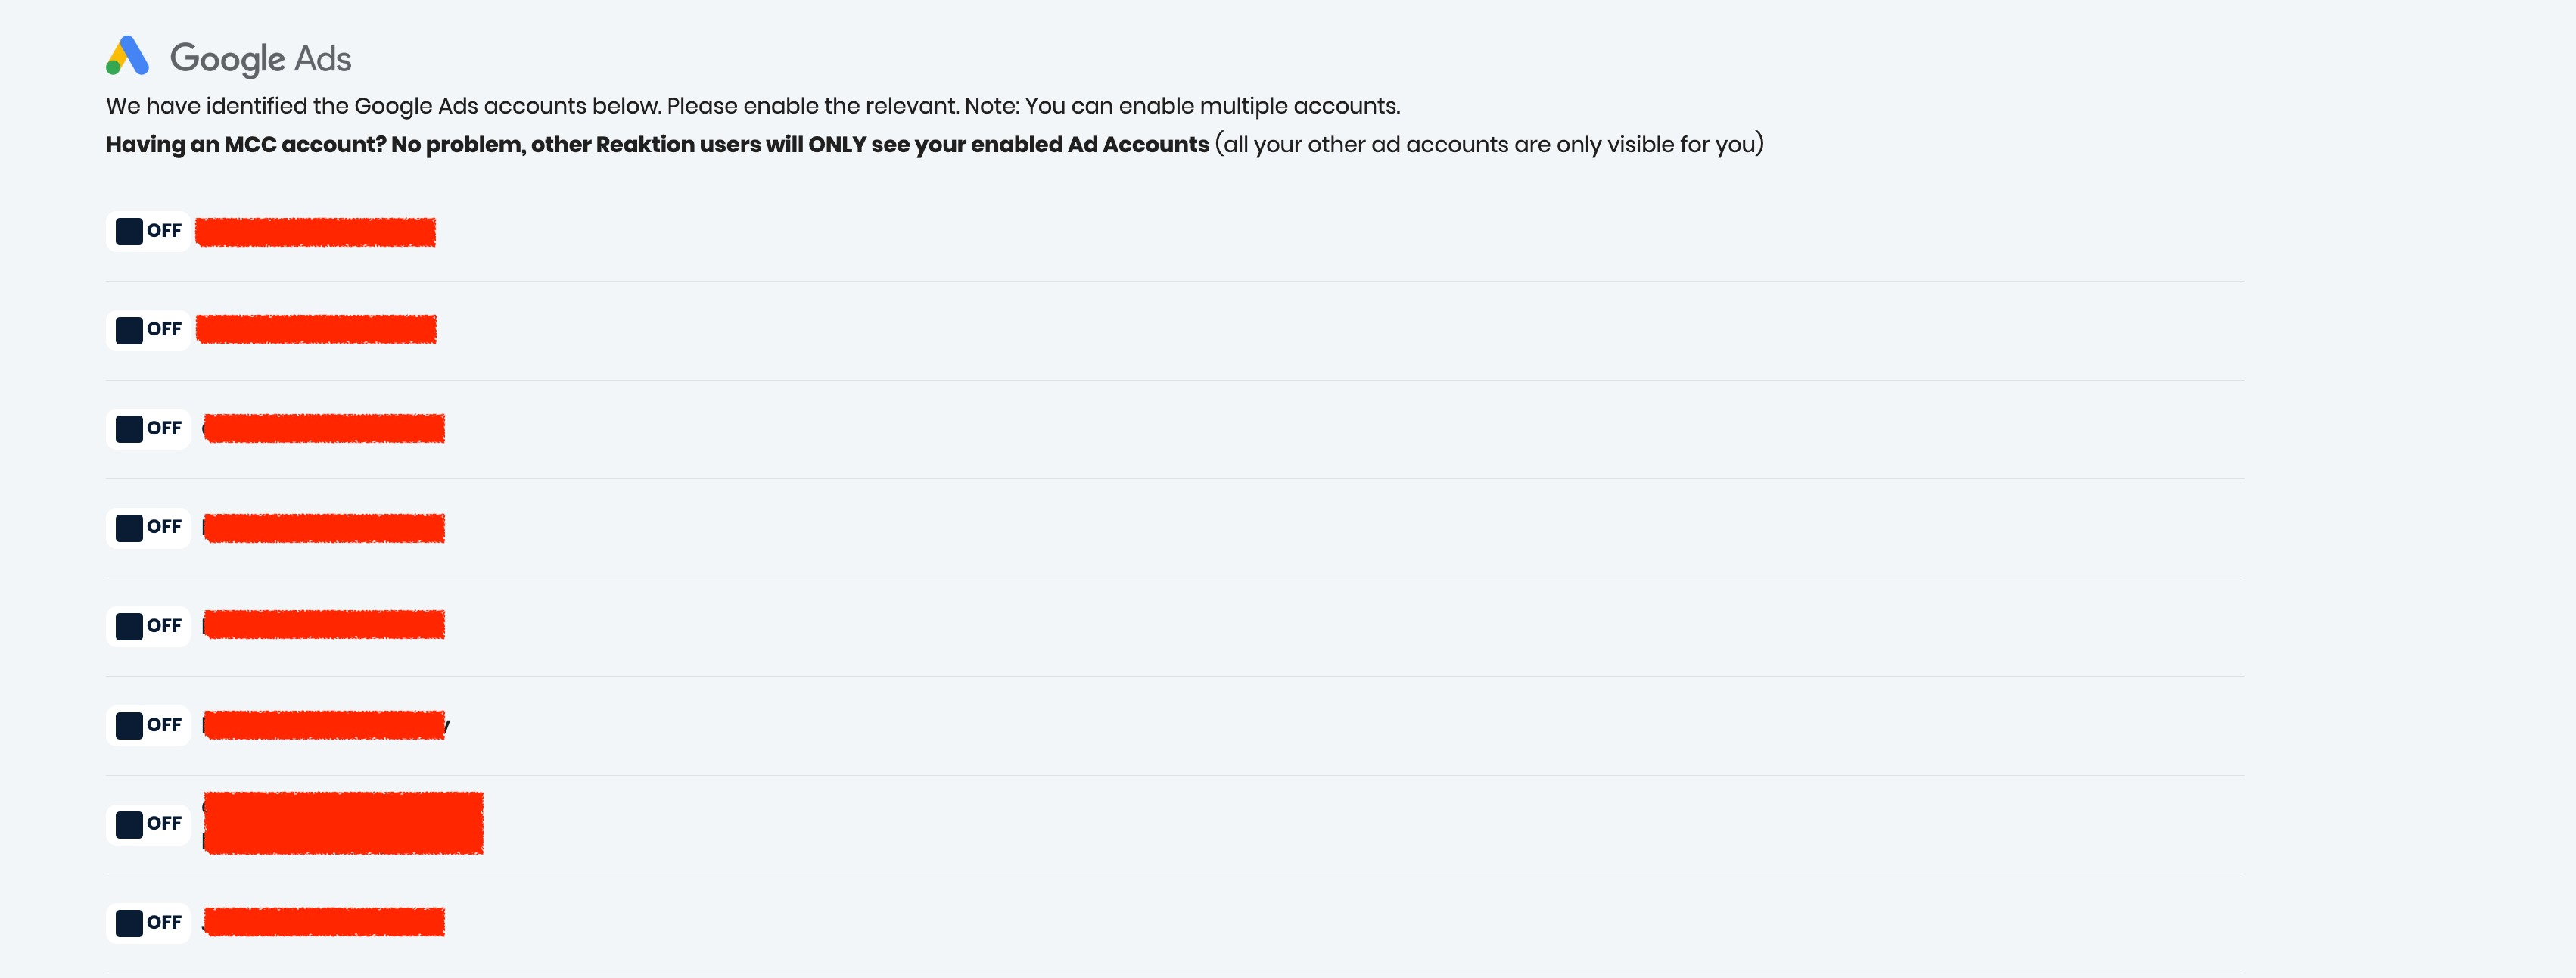Image resolution: width=2576 pixels, height=978 pixels.
Task: Switch on the third account toggle
Action: [x=148, y=429]
